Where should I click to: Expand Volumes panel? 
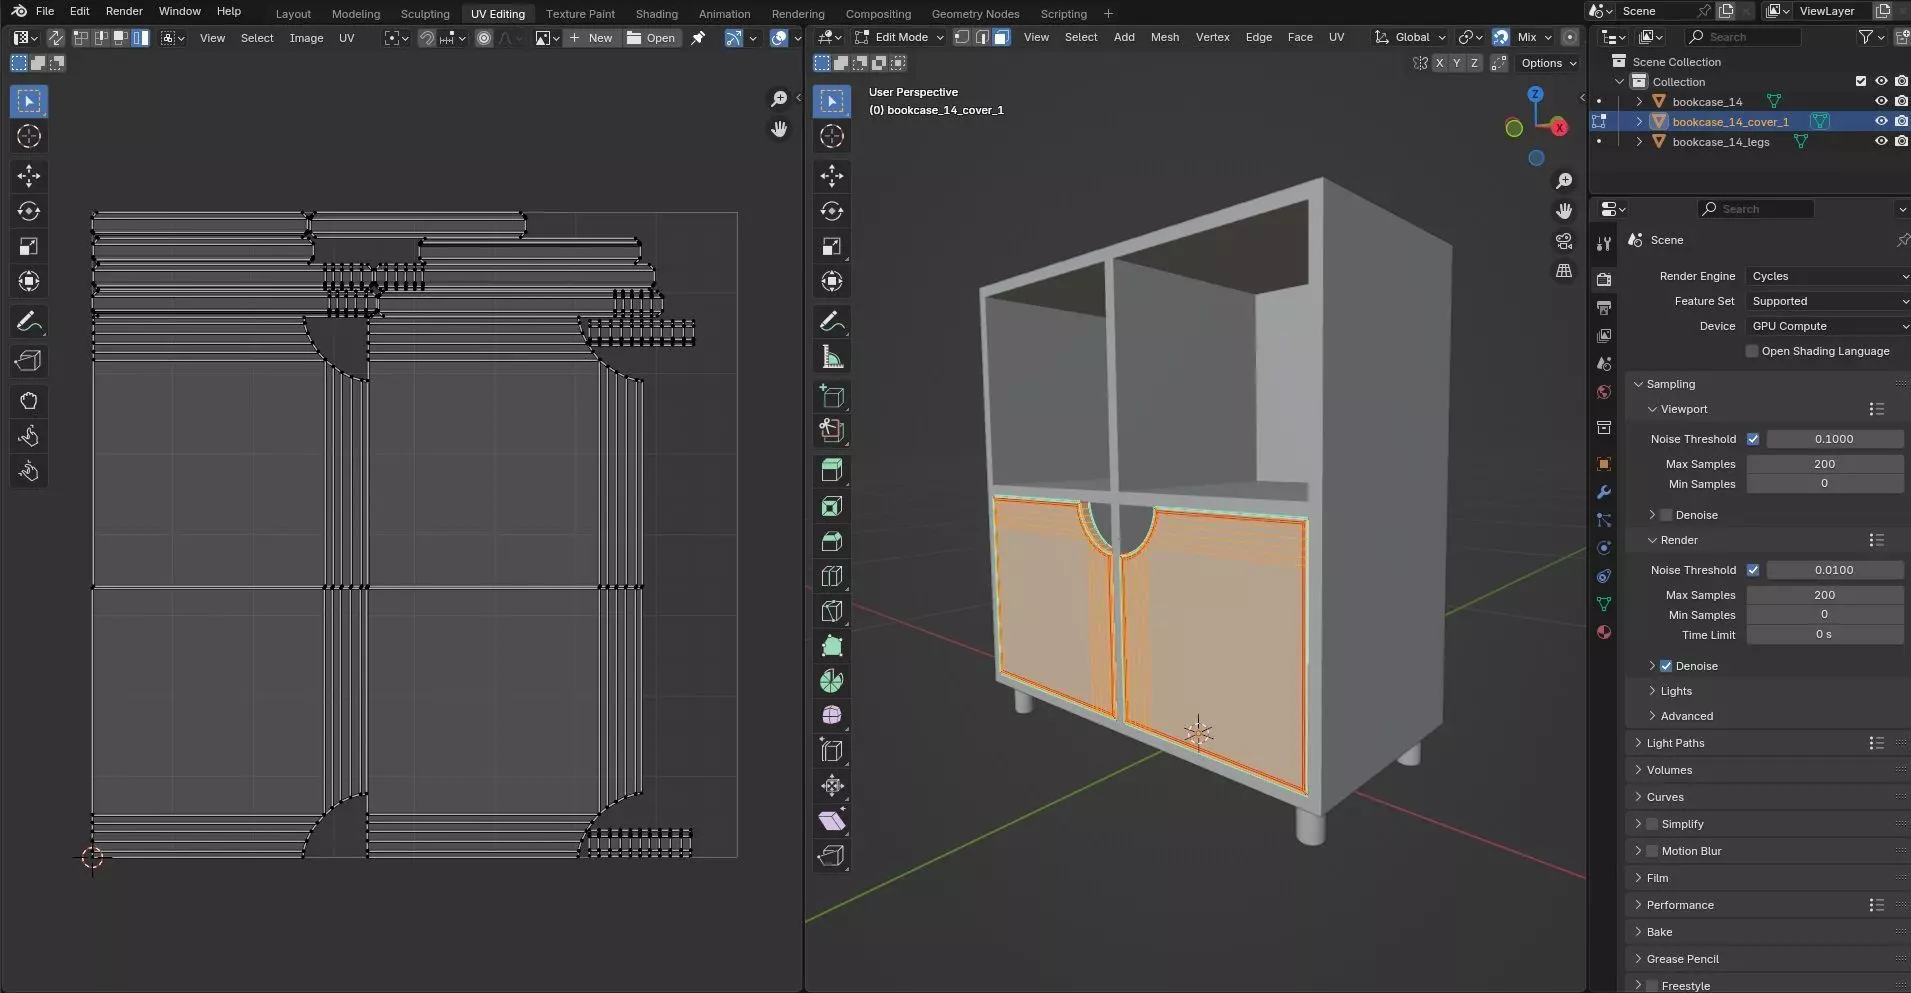(1669, 770)
